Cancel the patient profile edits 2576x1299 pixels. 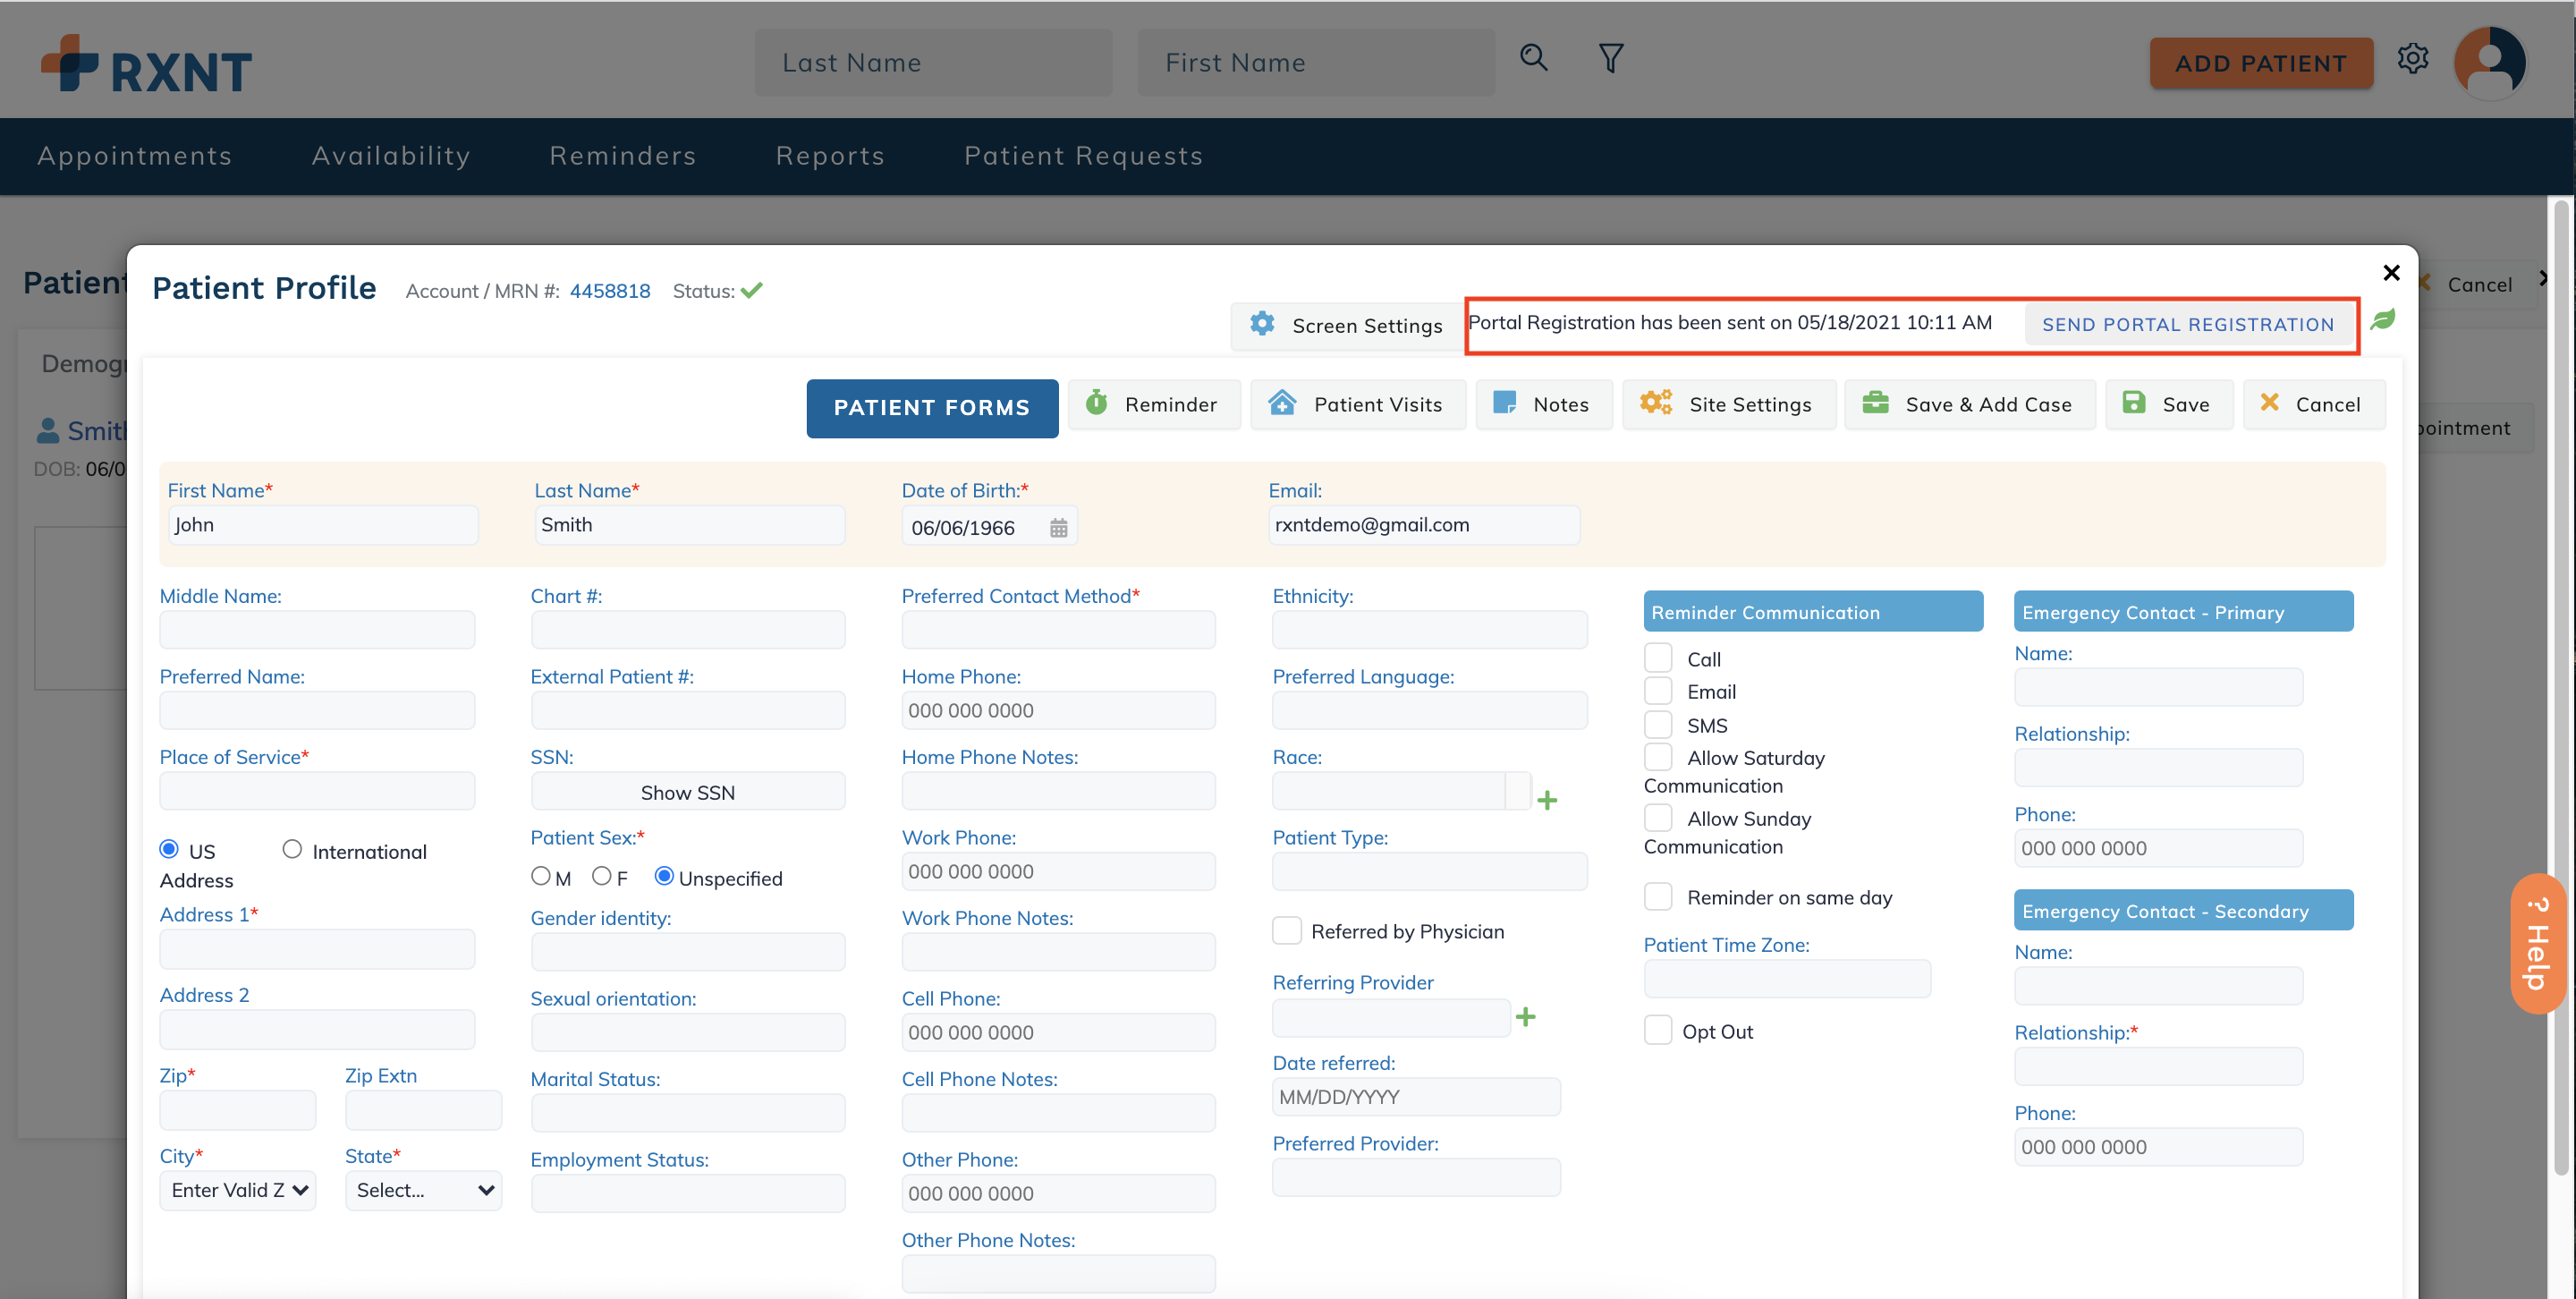click(2313, 404)
